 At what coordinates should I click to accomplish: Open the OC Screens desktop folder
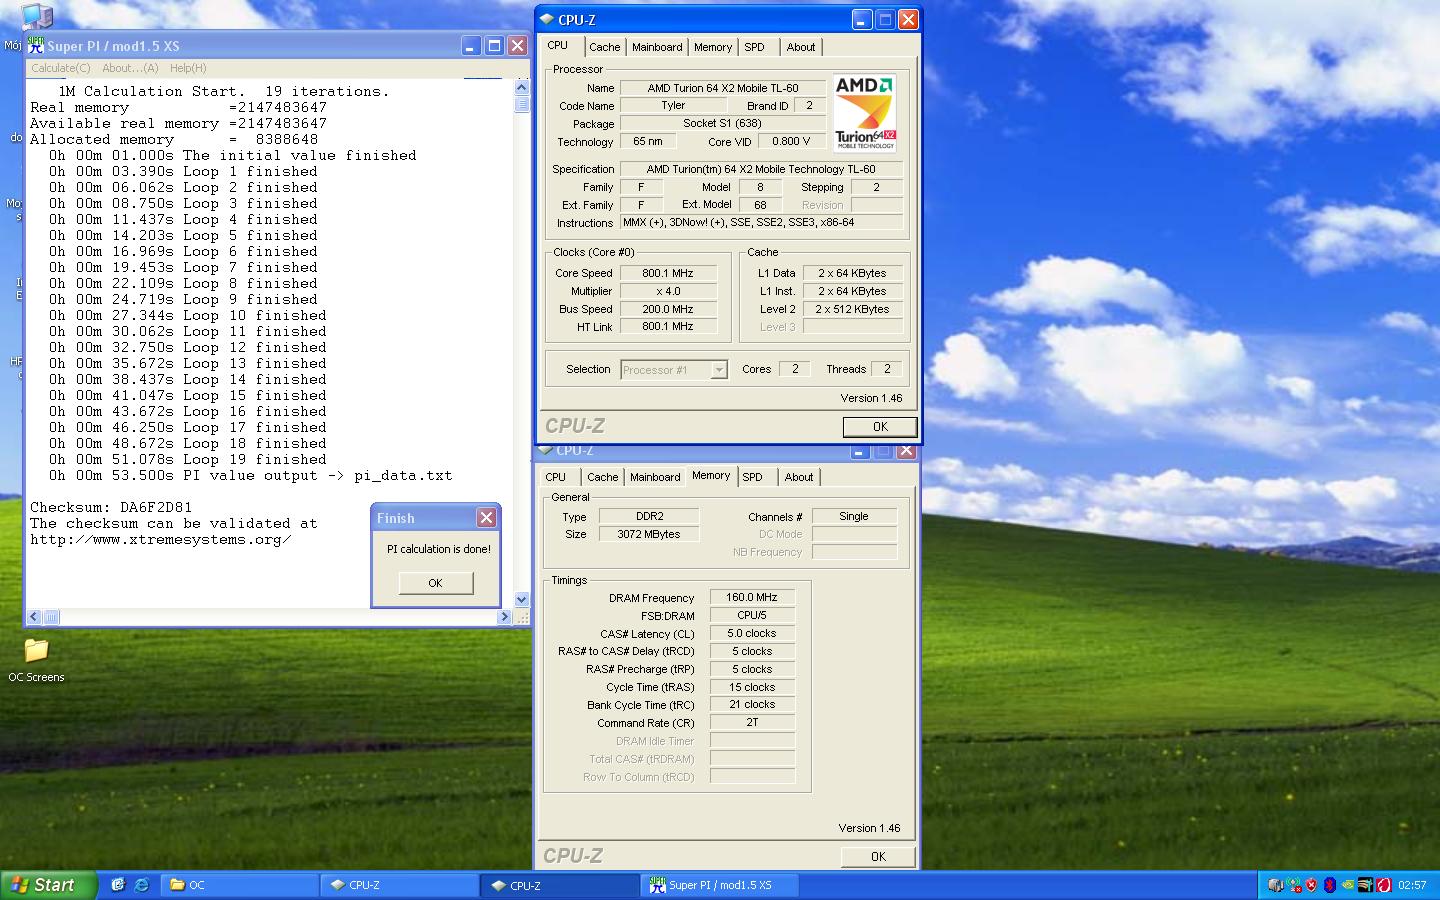coord(36,660)
